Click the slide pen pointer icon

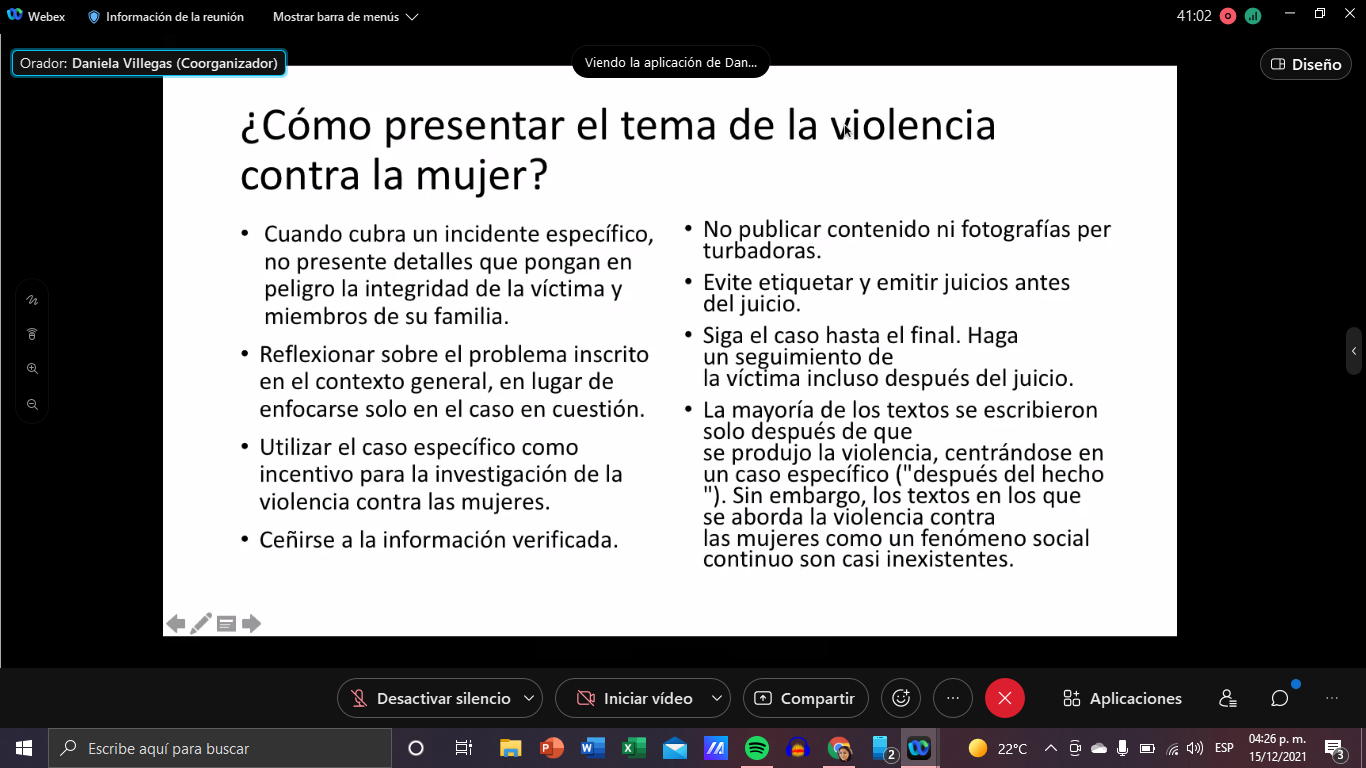tap(201, 624)
